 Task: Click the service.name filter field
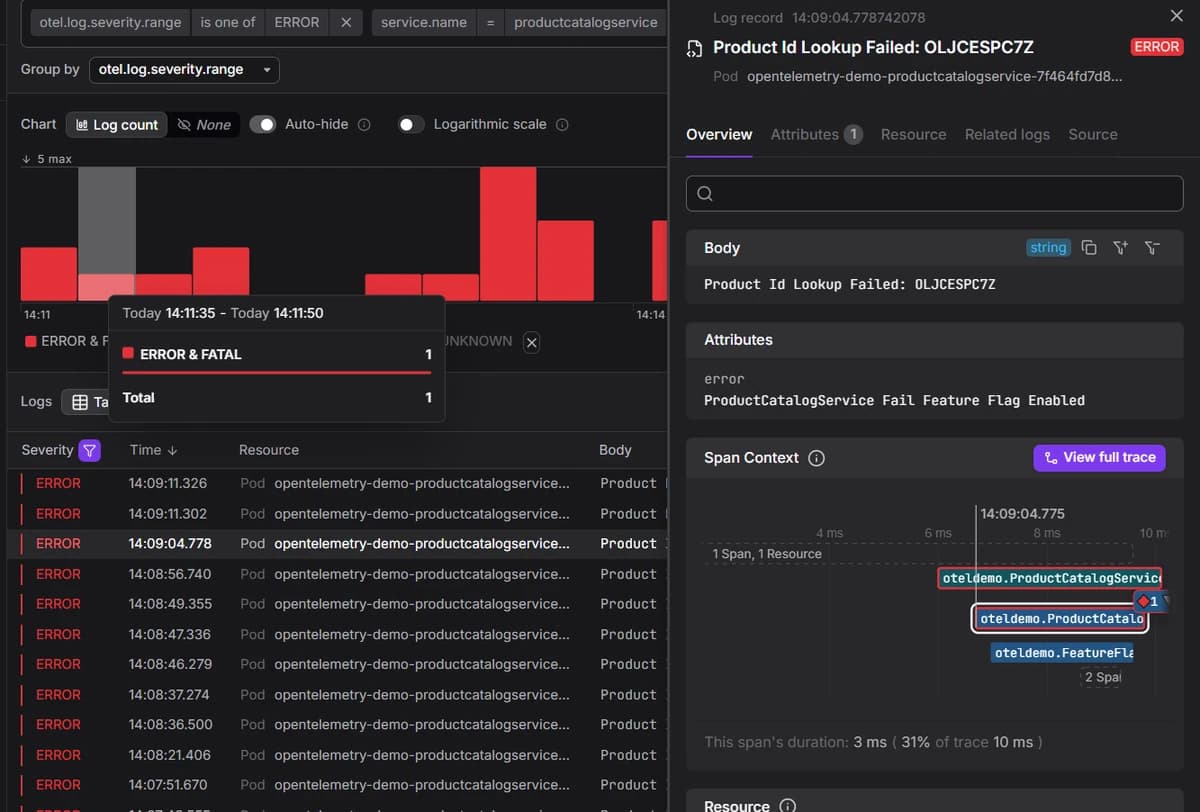424,22
